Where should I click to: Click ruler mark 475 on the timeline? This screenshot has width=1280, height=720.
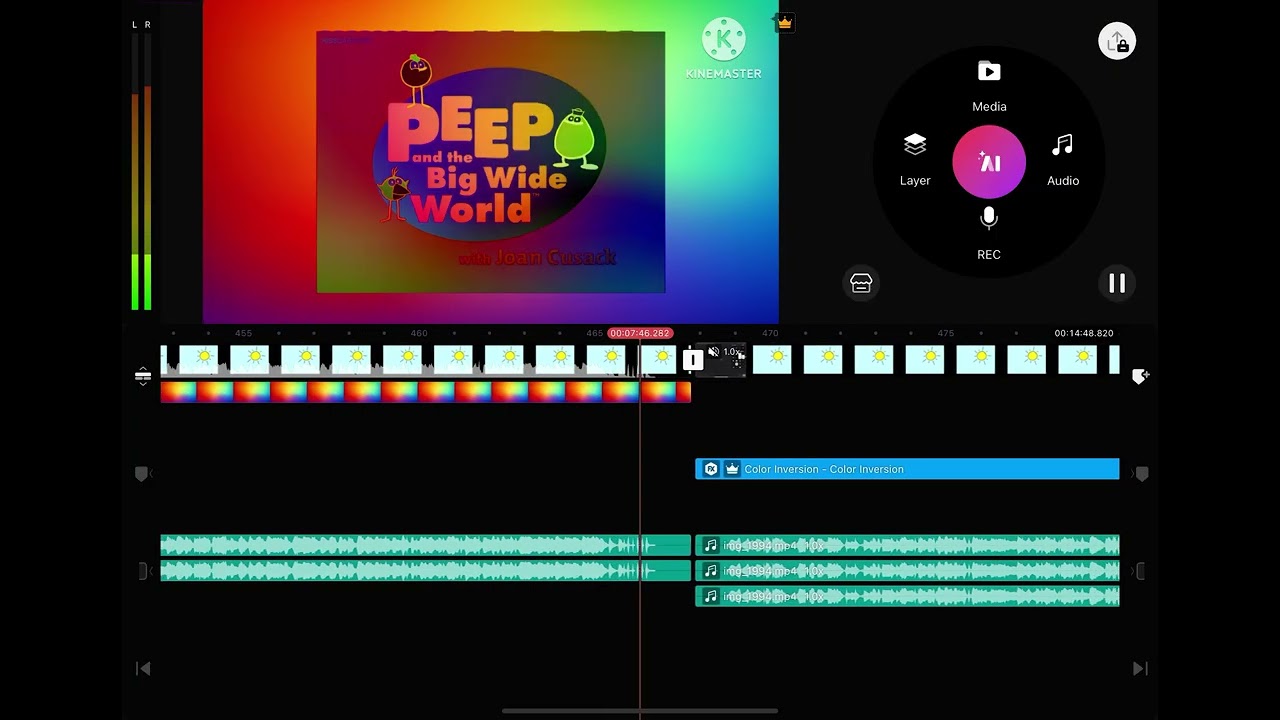tap(945, 333)
